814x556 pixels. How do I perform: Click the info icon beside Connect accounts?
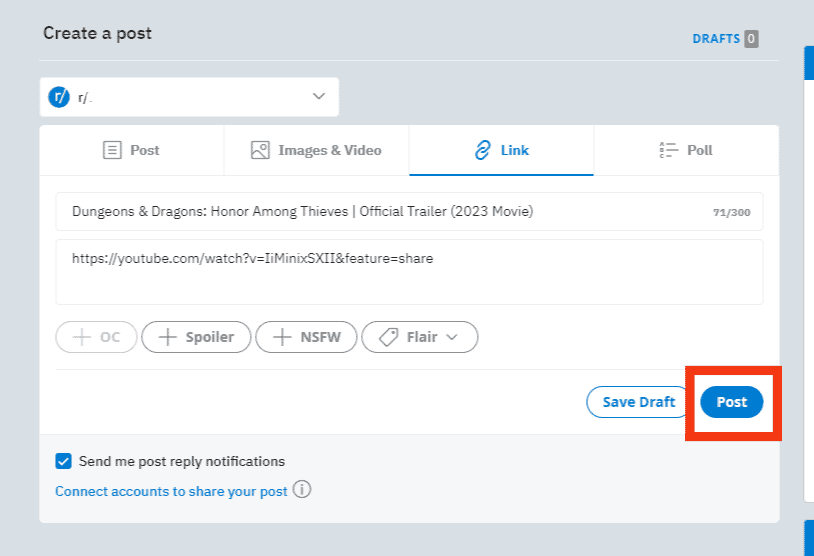(x=302, y=490)
